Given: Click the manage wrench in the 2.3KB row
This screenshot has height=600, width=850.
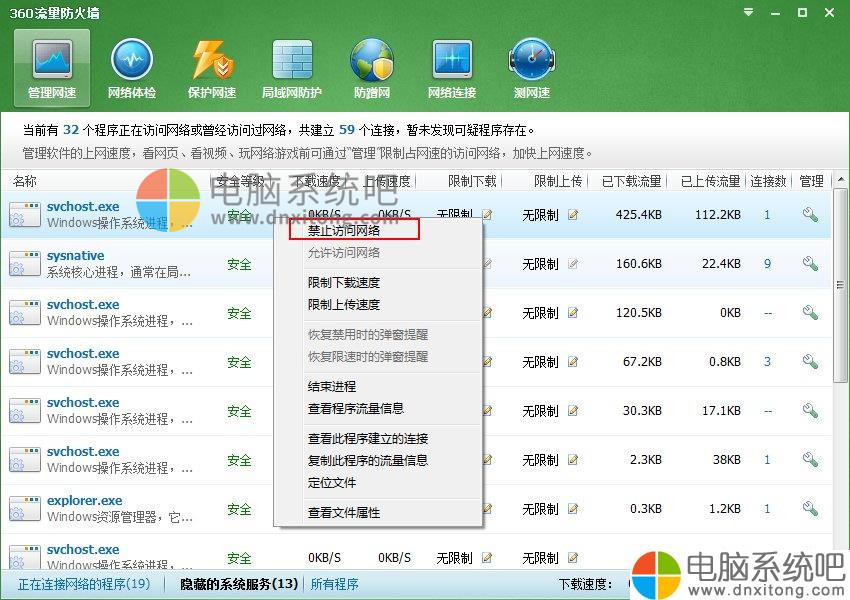Looking at the screenshot, I should tap(810, 460).
